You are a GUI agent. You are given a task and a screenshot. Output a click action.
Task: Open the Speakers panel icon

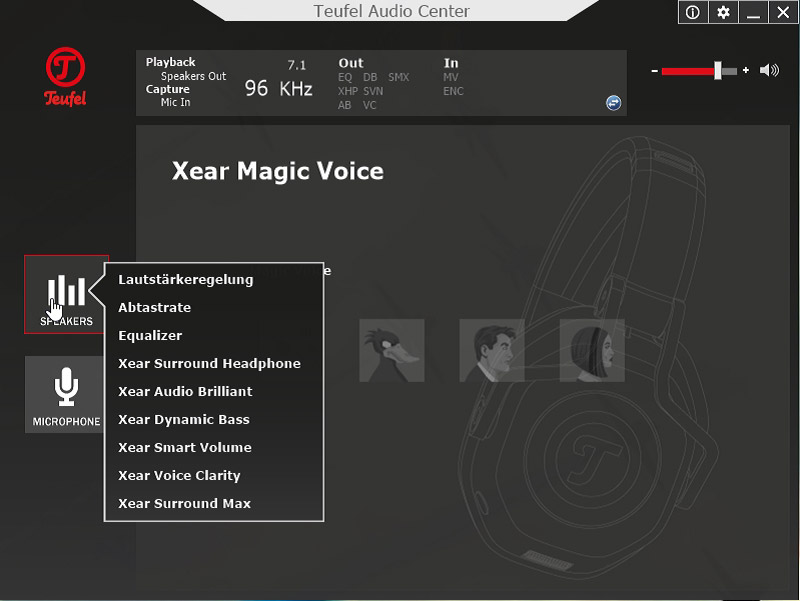point(66,294)
